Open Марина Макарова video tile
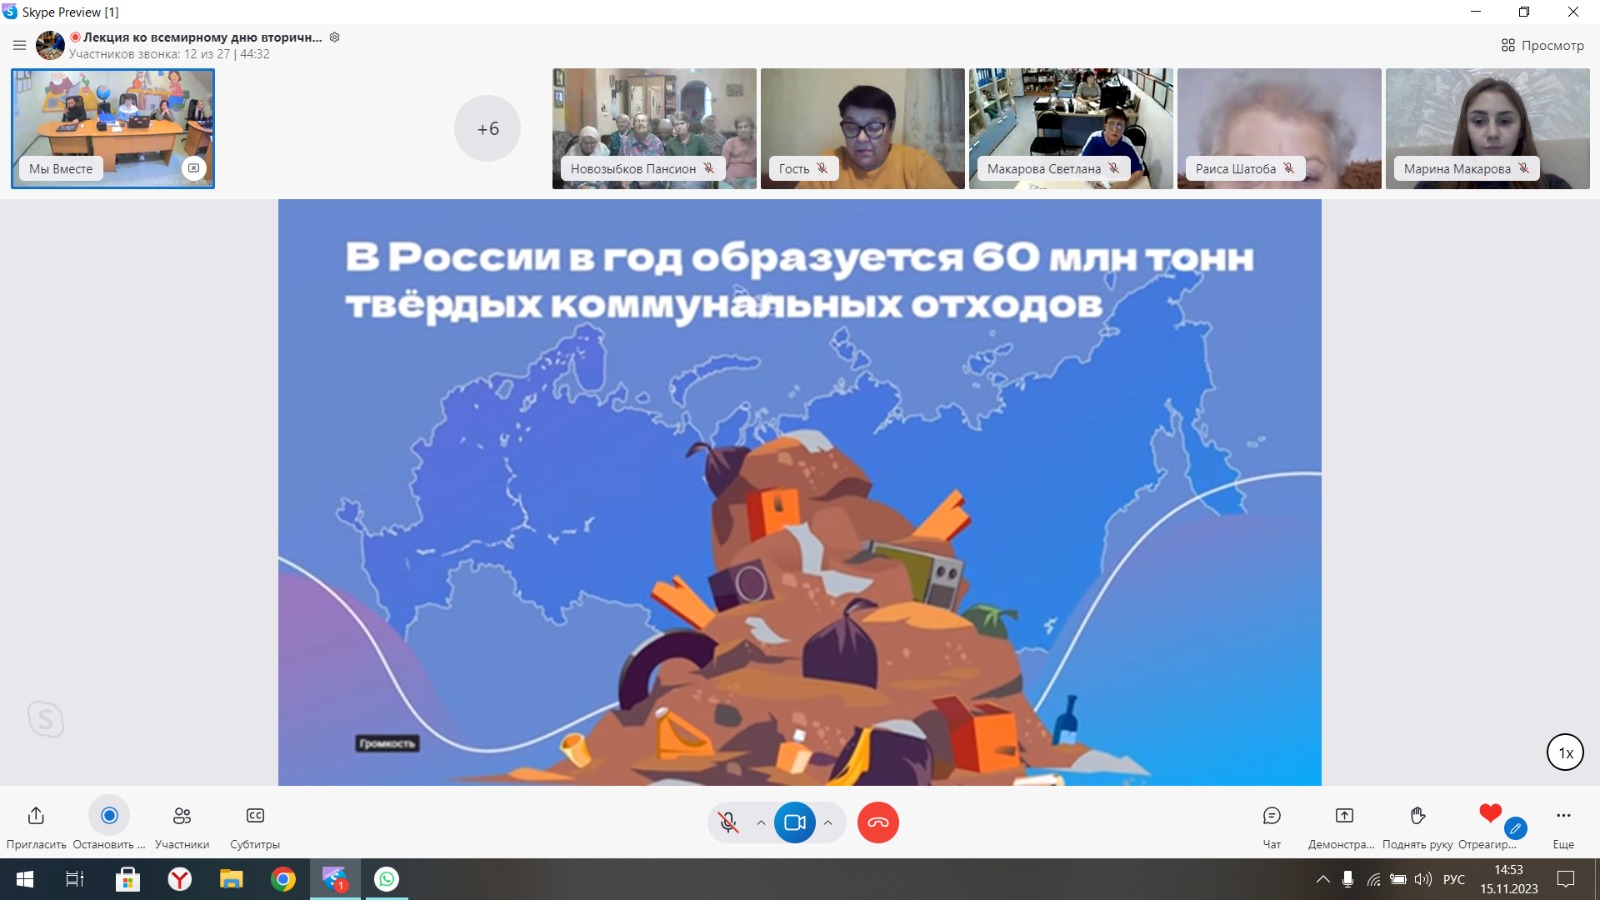The image size is (1600, 900). (x=1487, y=128)
